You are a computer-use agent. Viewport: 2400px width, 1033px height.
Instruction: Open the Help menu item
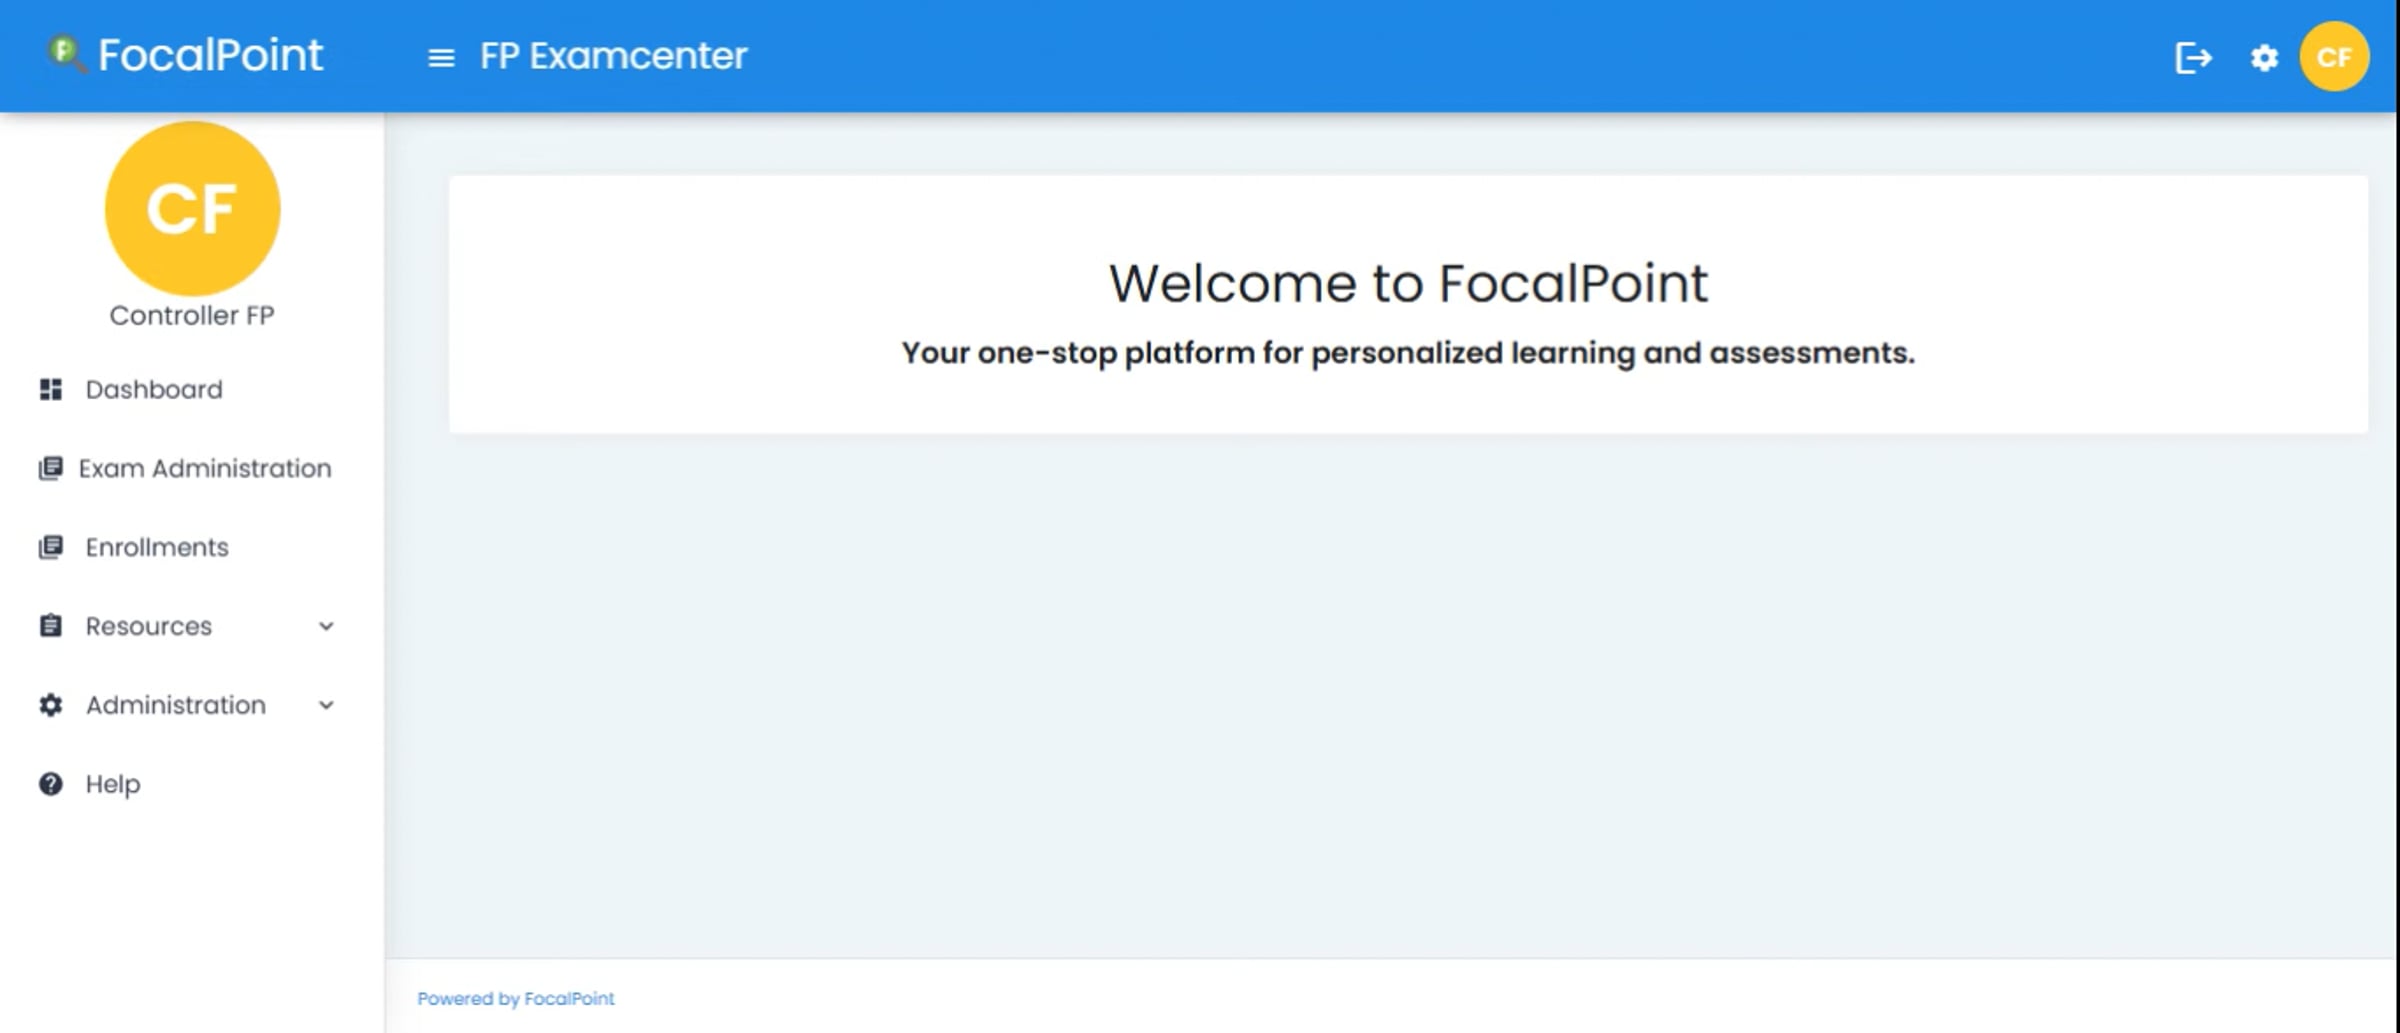point(113,784)
